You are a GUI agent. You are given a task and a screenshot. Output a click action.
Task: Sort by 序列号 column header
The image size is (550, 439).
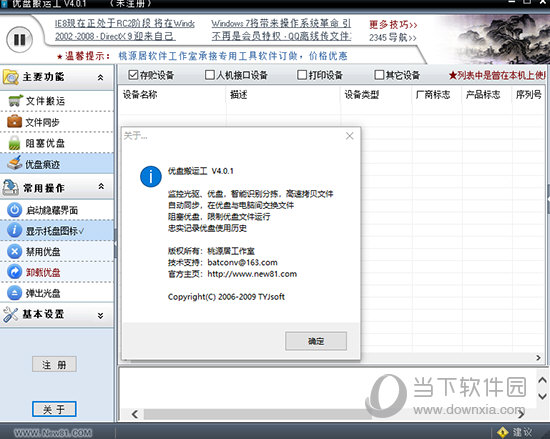pyautogui.click(x=529, y=95)
